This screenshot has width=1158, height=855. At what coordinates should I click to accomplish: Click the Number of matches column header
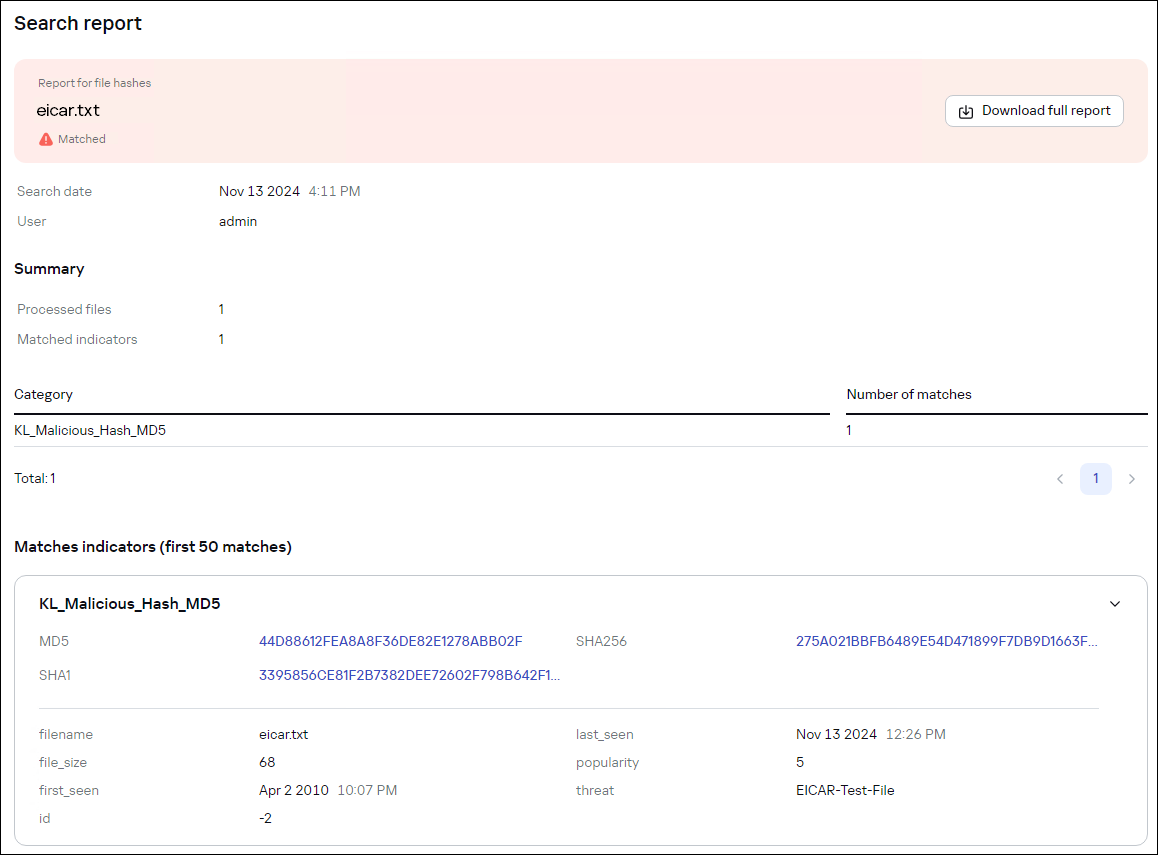pyautogui.click(x=908, y=394)
